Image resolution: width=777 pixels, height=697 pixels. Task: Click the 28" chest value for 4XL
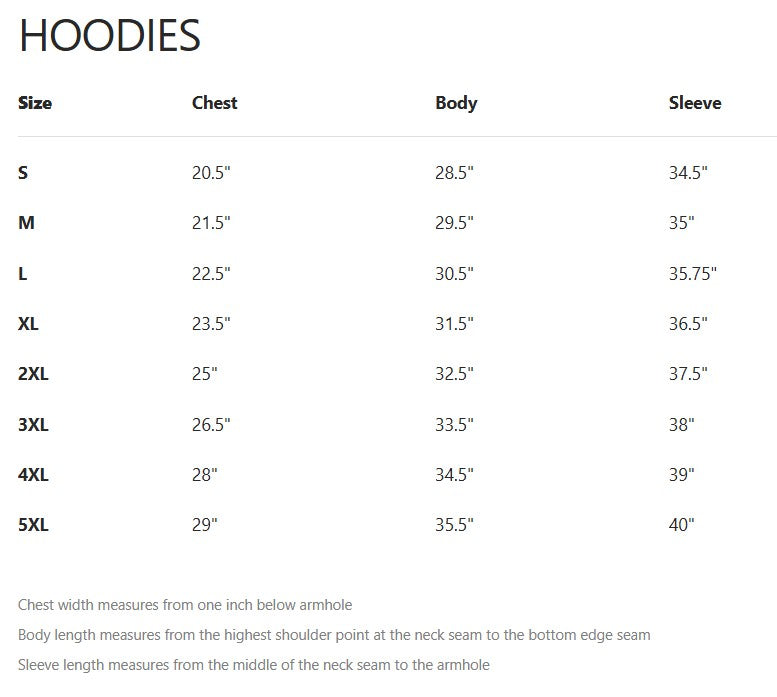click(204, 475)
